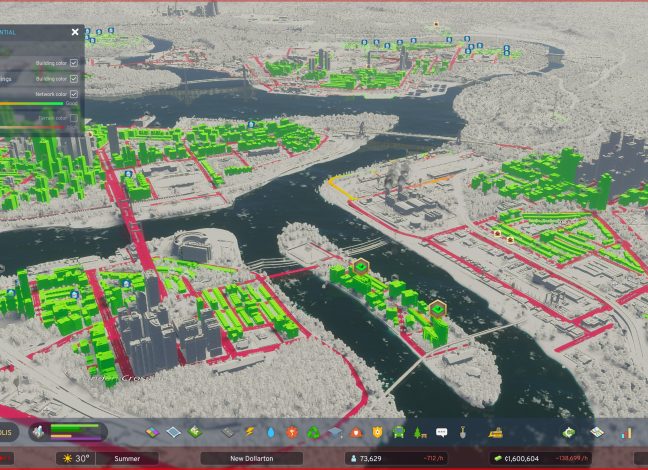Activate the yellow bulldozer tool
Image resolution: width=648 pixels, height=470 pixels.
[x=495, y=432]
